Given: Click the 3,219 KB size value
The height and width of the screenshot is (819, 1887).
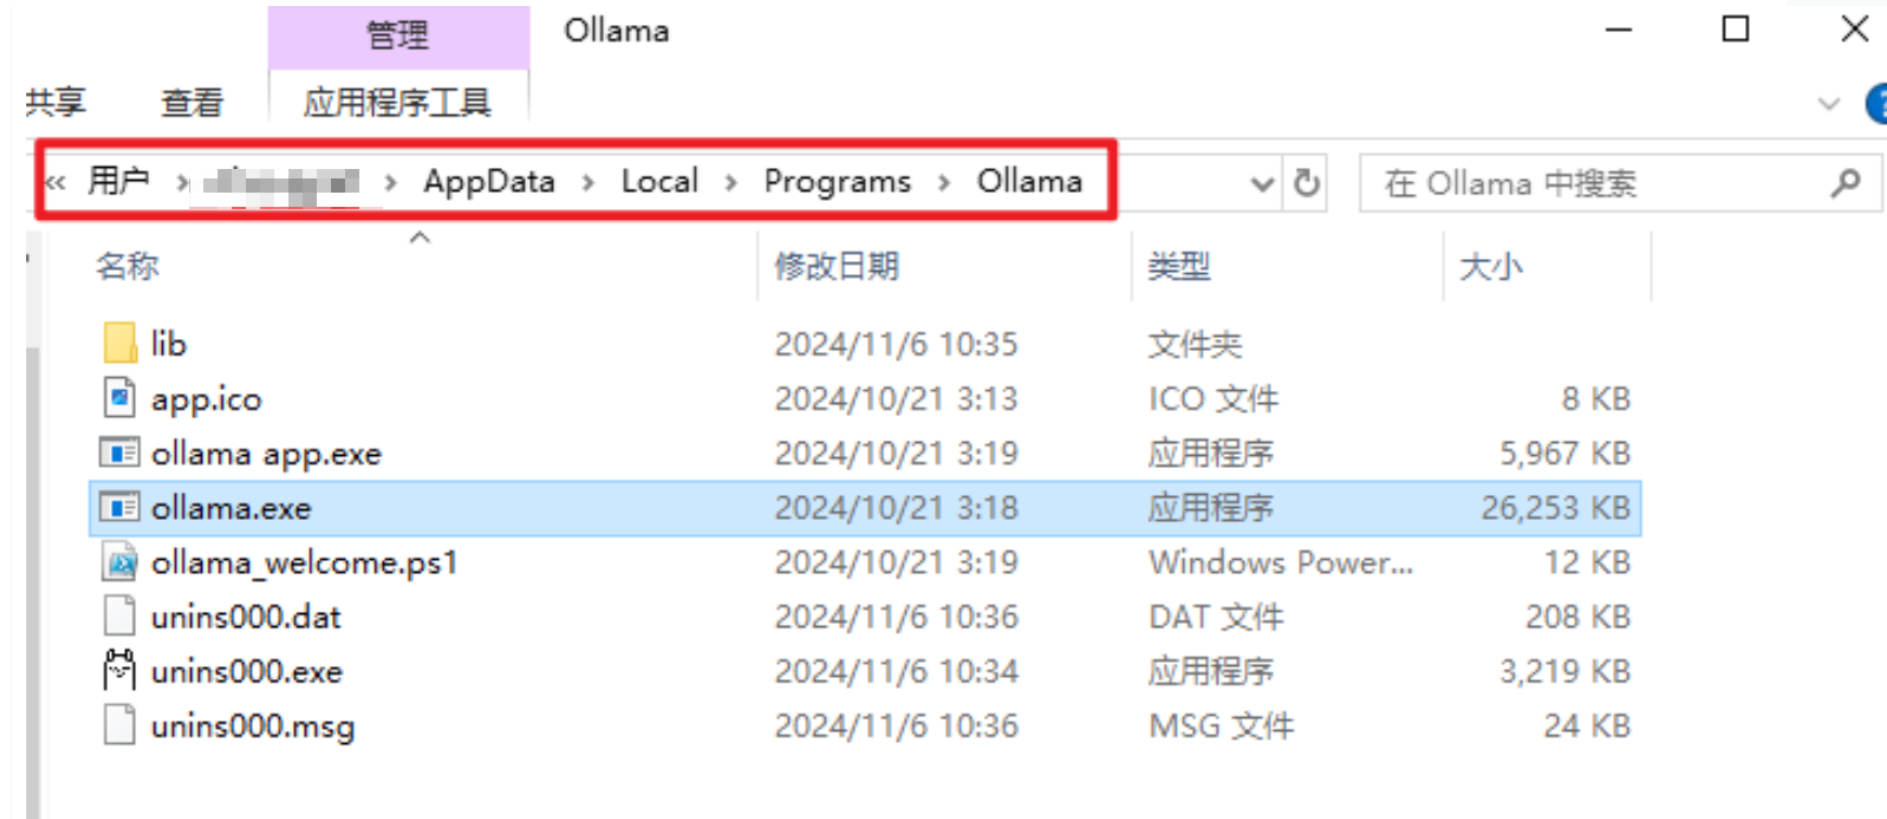Looking at the screenshot, I should pos(1564,671).
